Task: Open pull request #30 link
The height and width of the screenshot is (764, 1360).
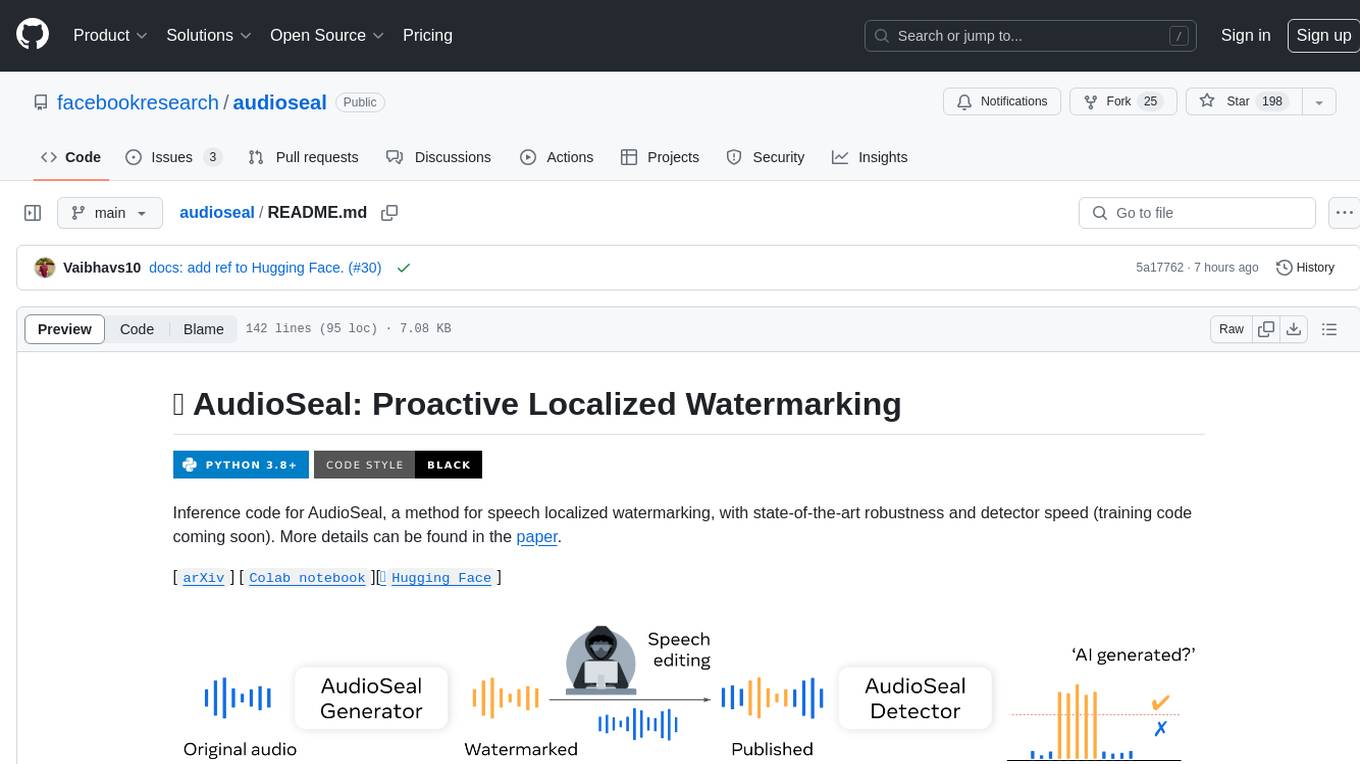Action: 365,268
